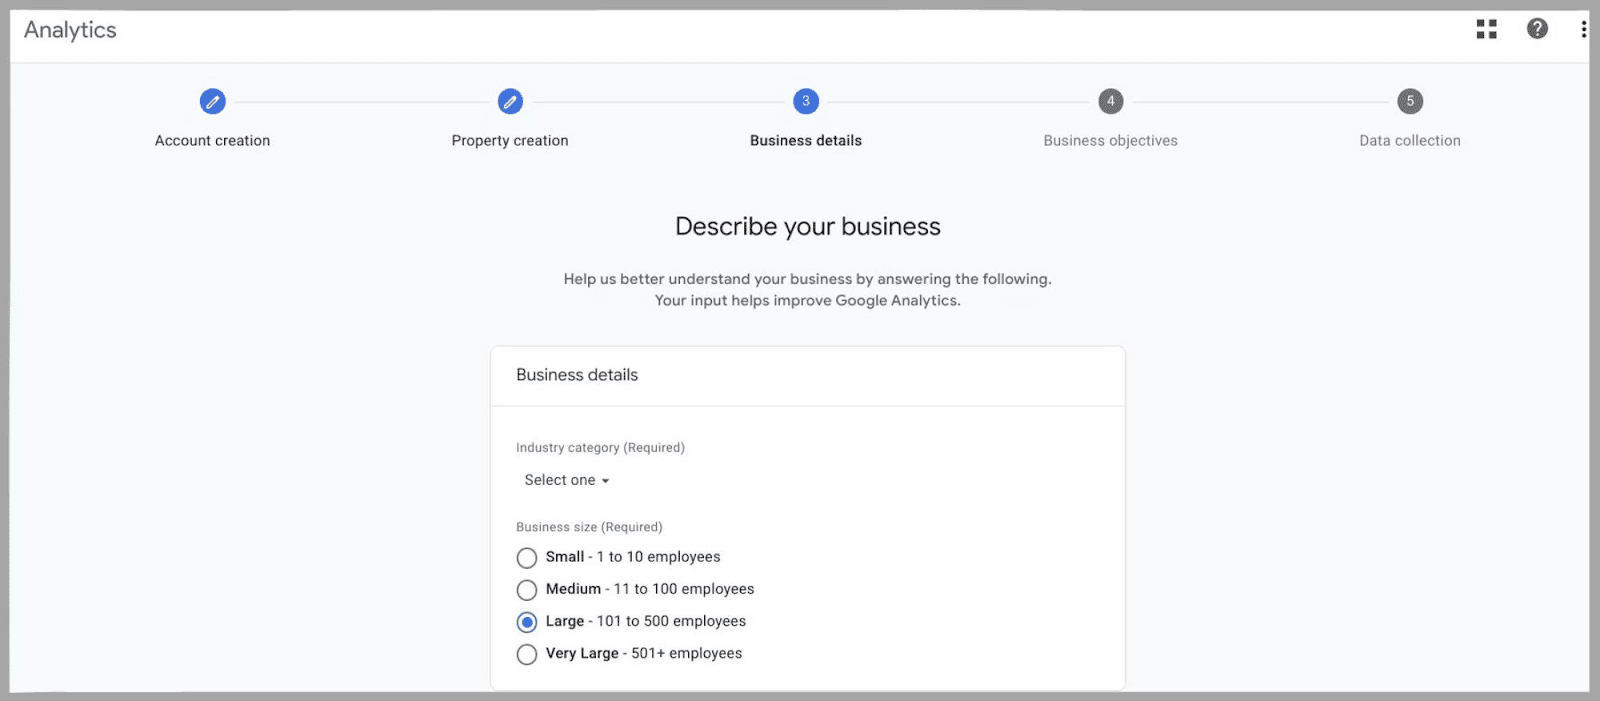
Task: Click the Describe your business heading
Action: click(808, 226)
